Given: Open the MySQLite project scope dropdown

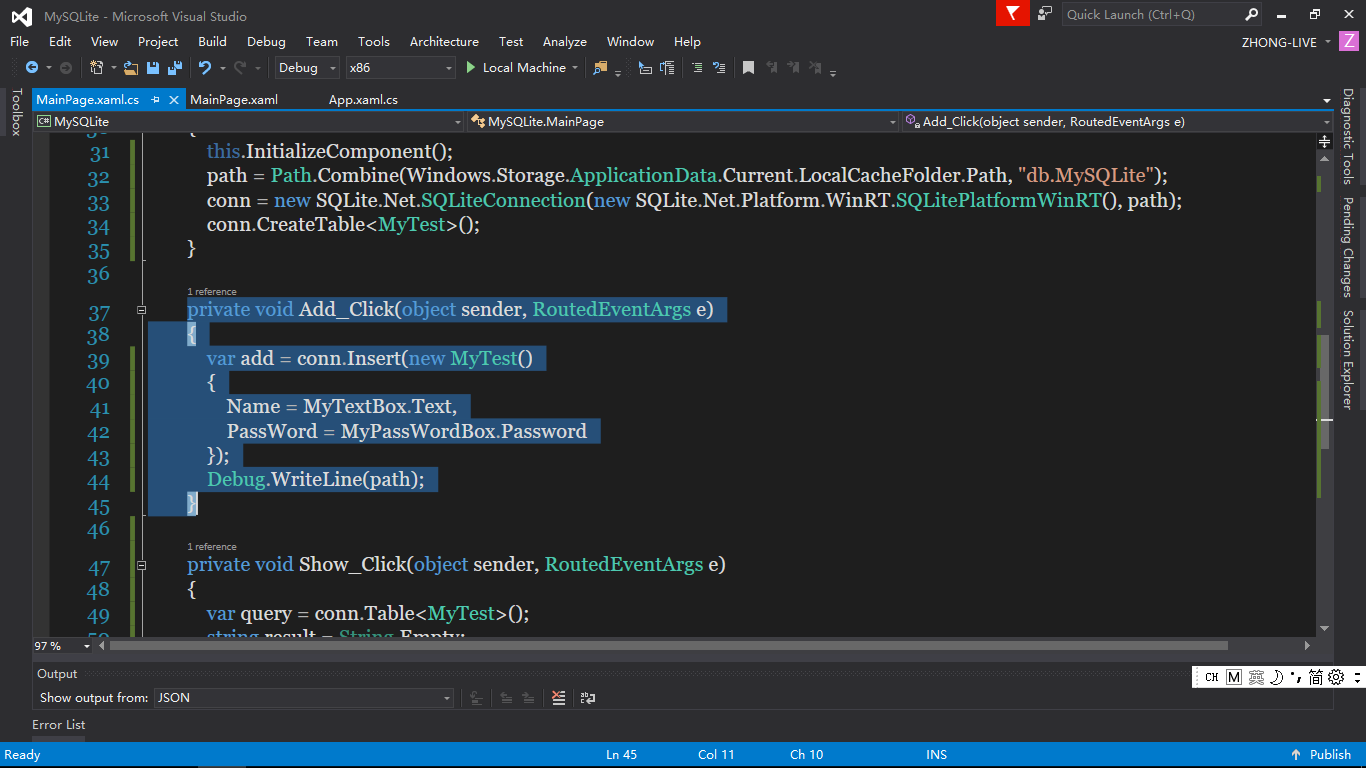Looking at the screenshot, I should coord(249,122).
